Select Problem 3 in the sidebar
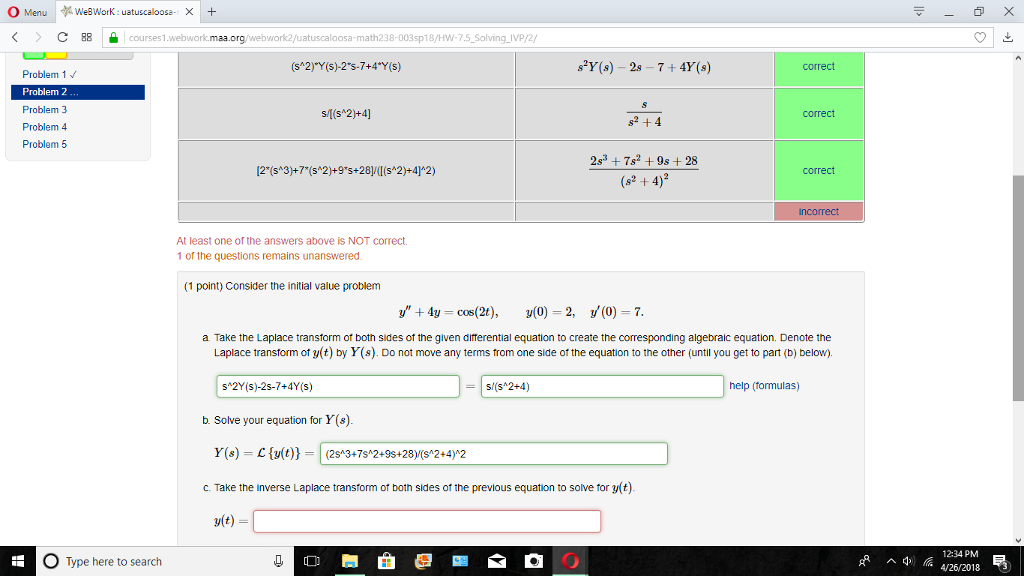This screenshot has width=1024, height=576. pyautogui.click(x=43, y=110)
